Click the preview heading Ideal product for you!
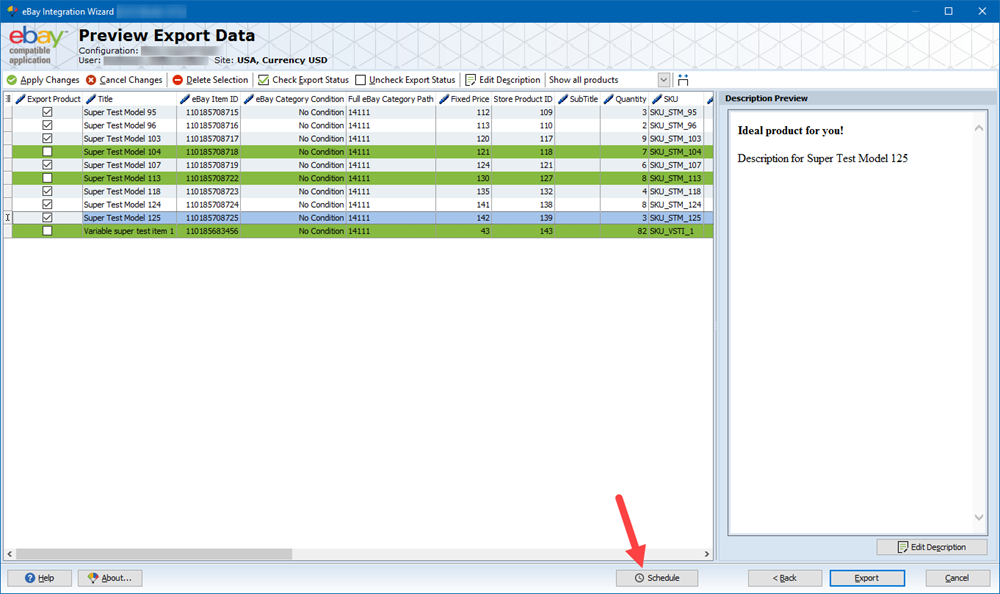 pyautogui.click(x=790, y=130)
